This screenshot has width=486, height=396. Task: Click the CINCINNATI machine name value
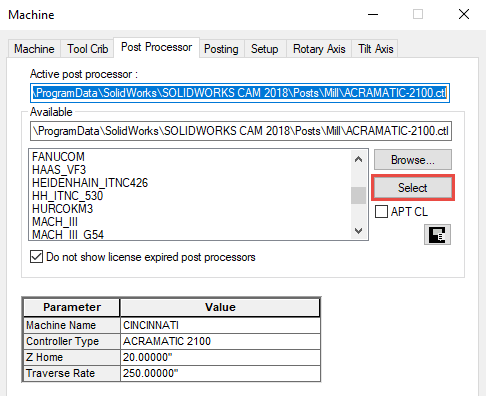pos(220,325)
